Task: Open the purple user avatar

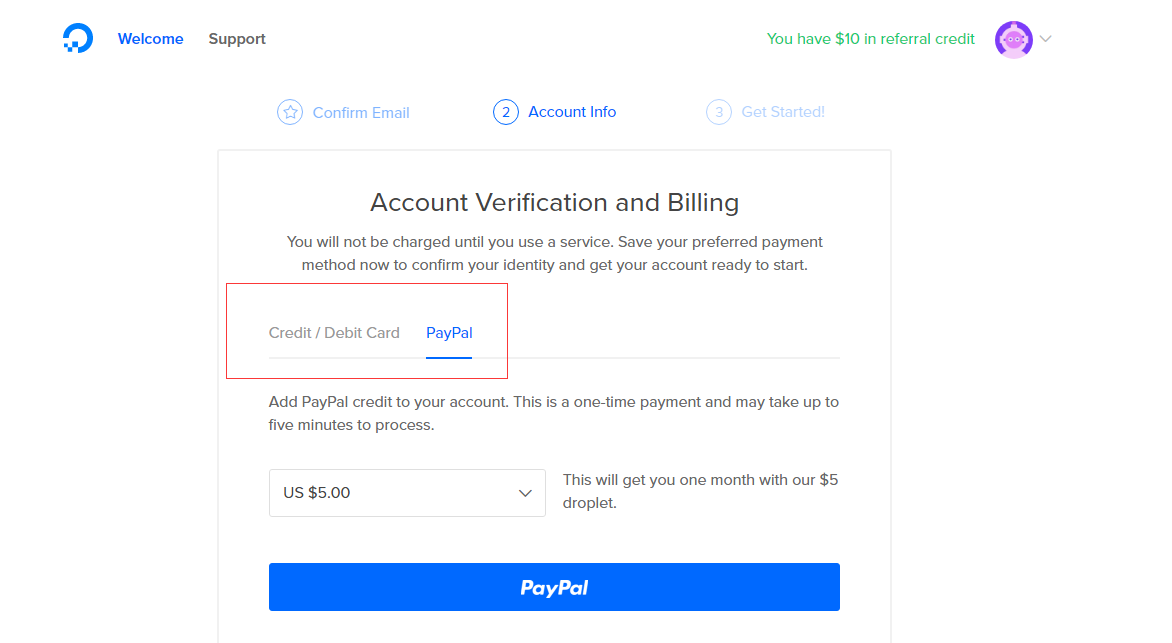Action: pyautogui.click(x=1014, y=39)
